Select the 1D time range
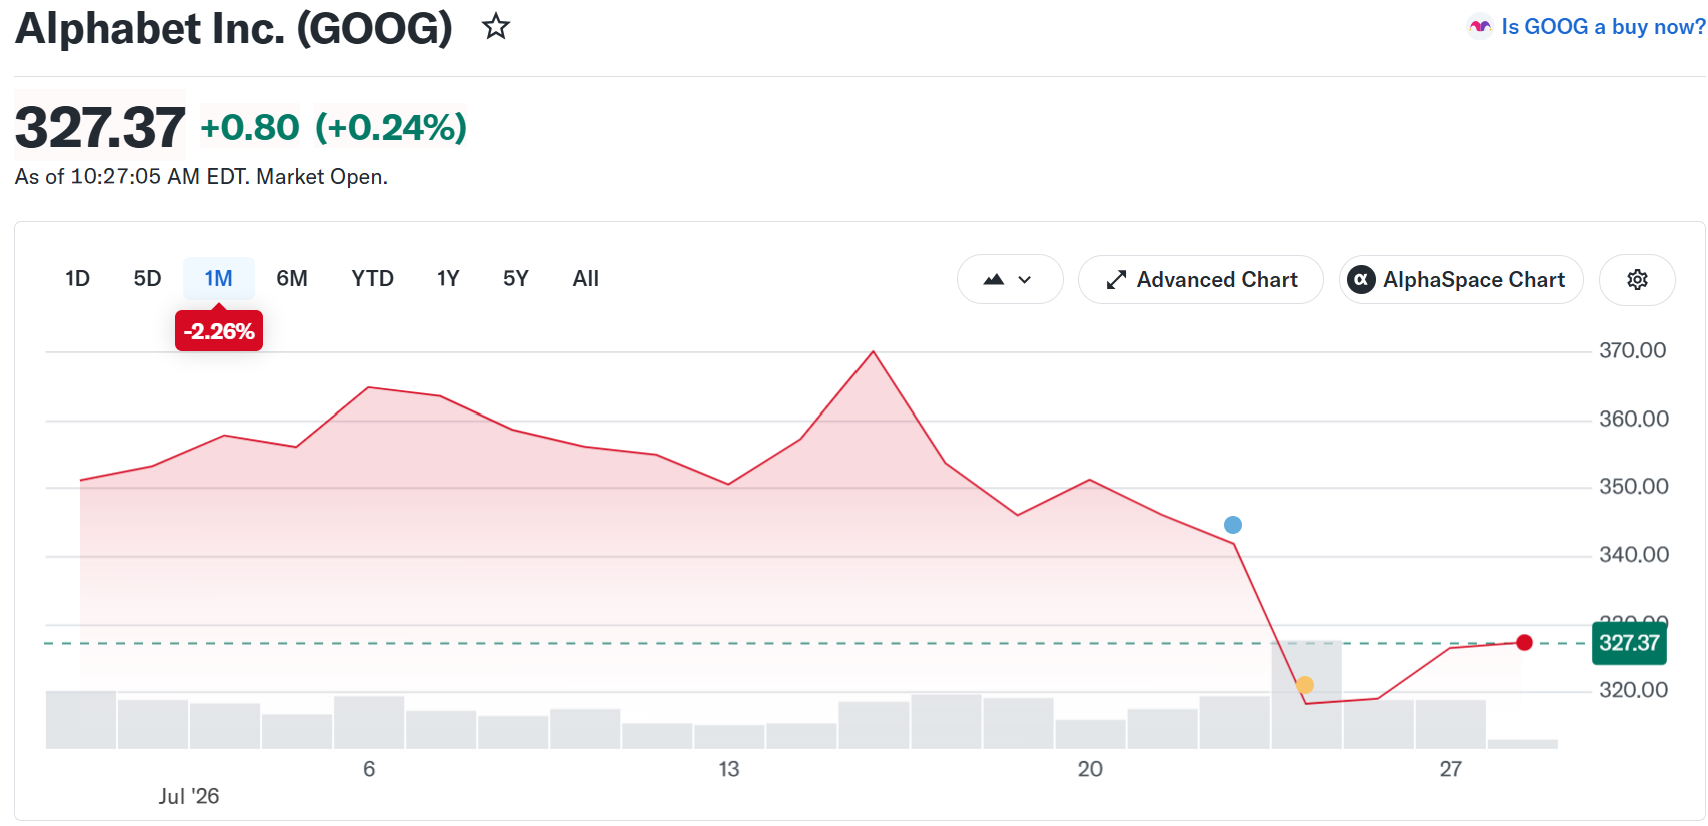 click(x=77, y=279)
